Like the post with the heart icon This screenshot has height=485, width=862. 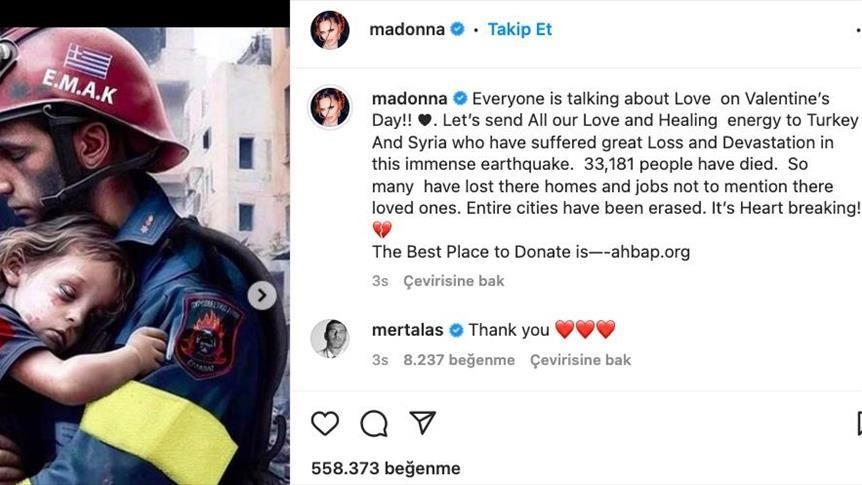325,423
